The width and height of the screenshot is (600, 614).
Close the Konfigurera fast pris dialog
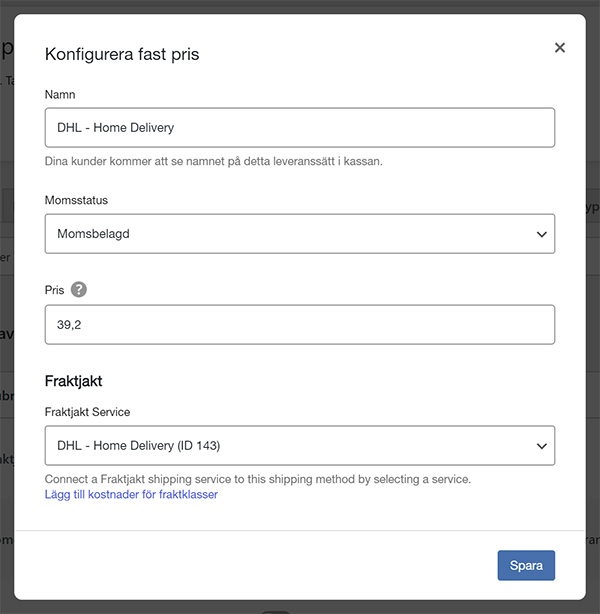560,48
